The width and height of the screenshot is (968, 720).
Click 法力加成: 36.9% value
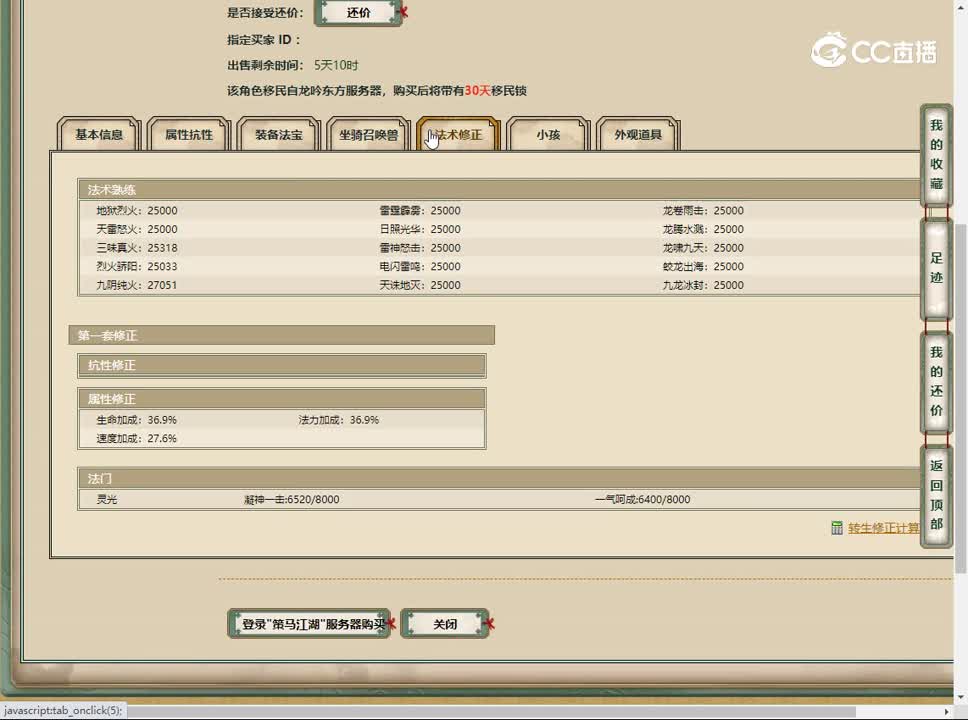338,420
